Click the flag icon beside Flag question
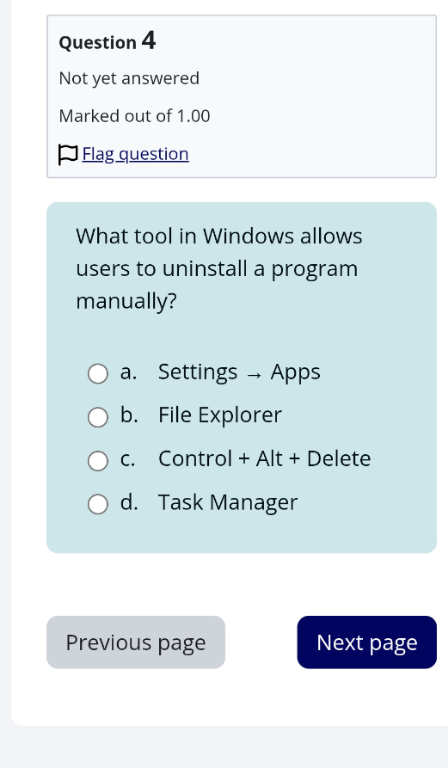Viewport: 448px width, 768px height. [68, 155]
